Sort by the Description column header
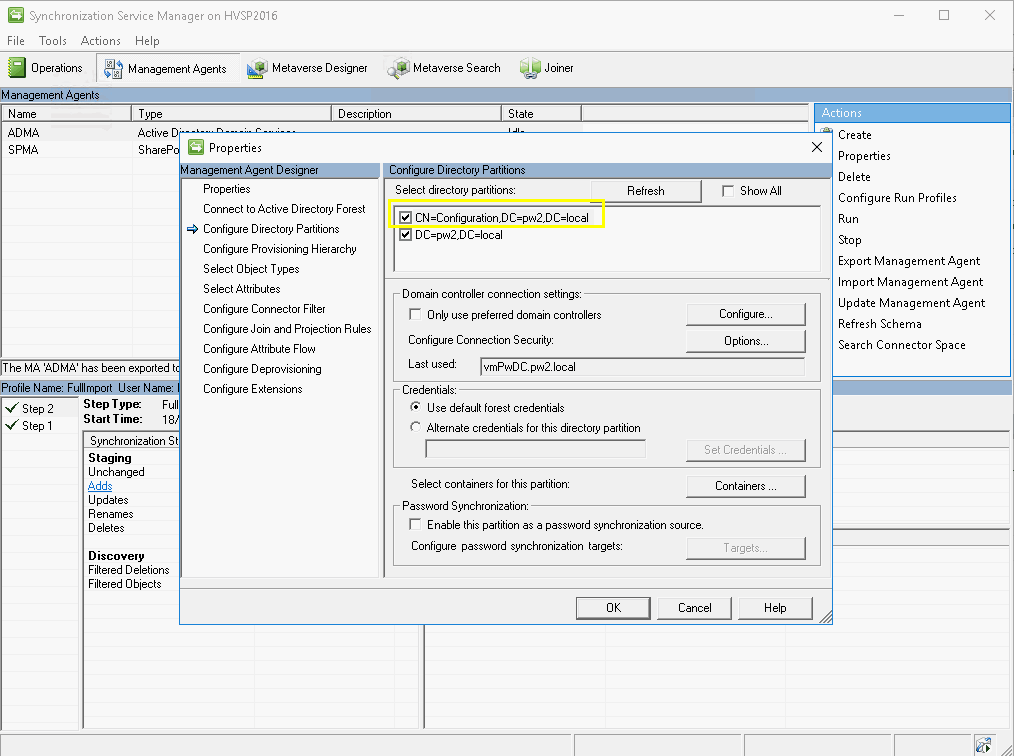The height and width of the screenshot is (756, 1014). click(416, 114)
